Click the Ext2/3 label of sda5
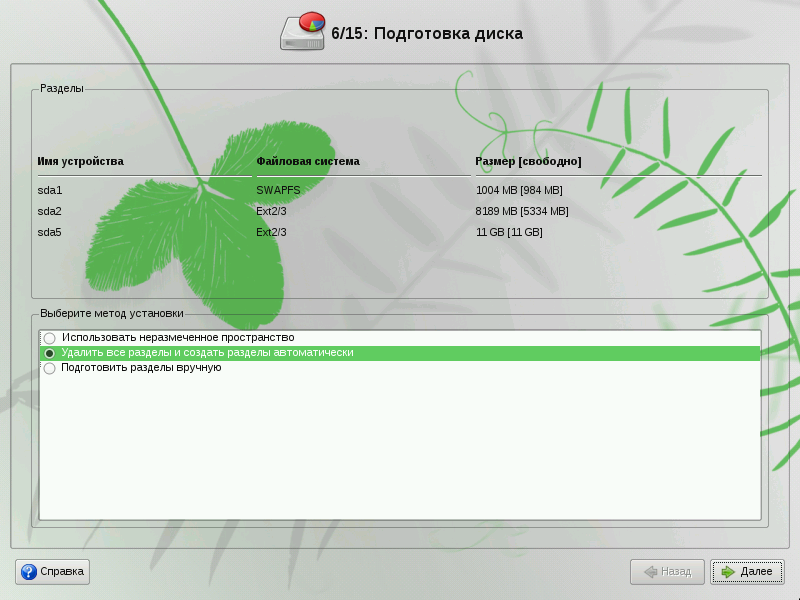This screenshot has width=800, height=600. (271, 232)
